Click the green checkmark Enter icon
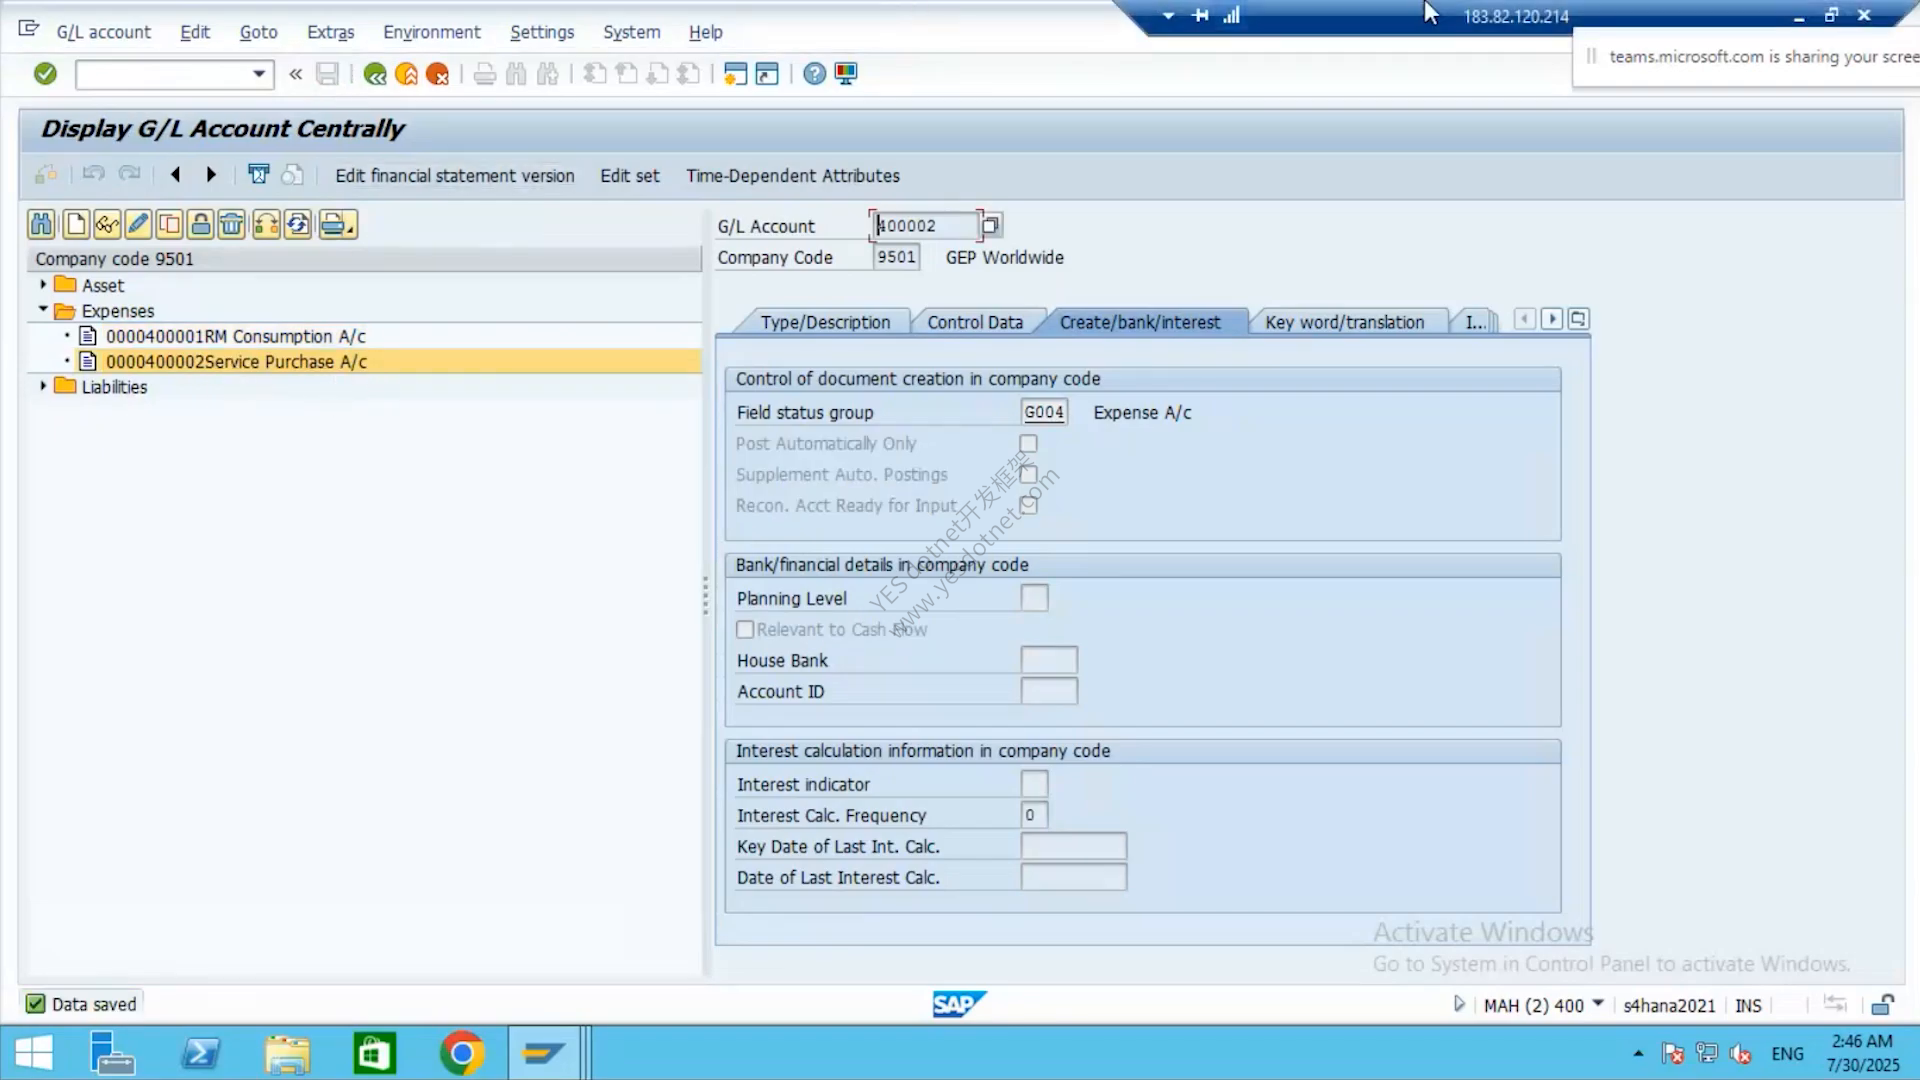1920x1080 pixels. [x=45, y=73]
